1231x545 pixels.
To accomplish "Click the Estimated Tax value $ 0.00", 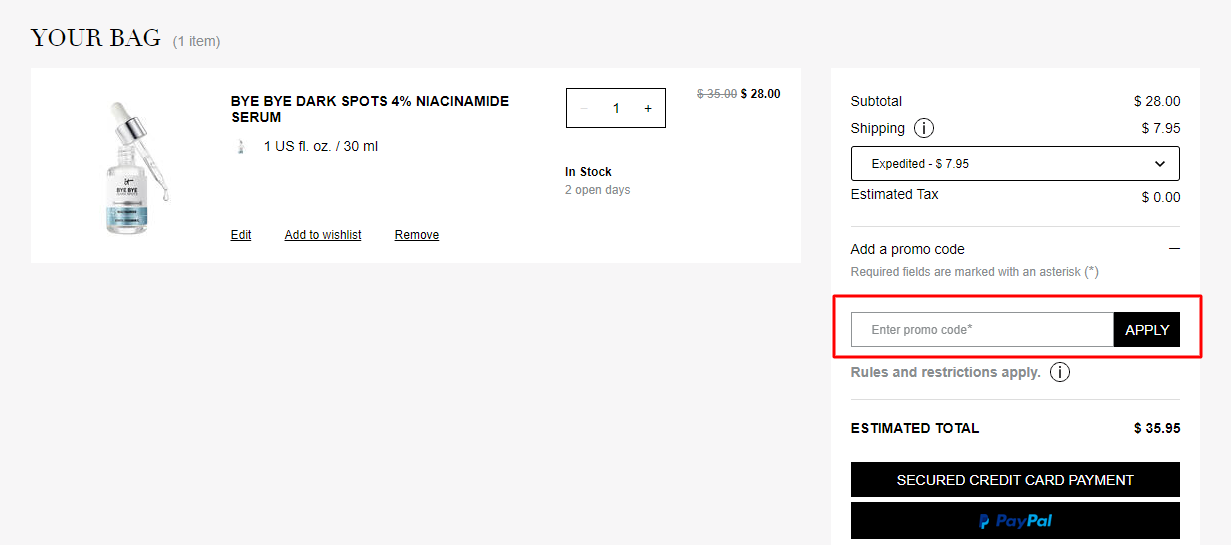I will point(1161,197).
